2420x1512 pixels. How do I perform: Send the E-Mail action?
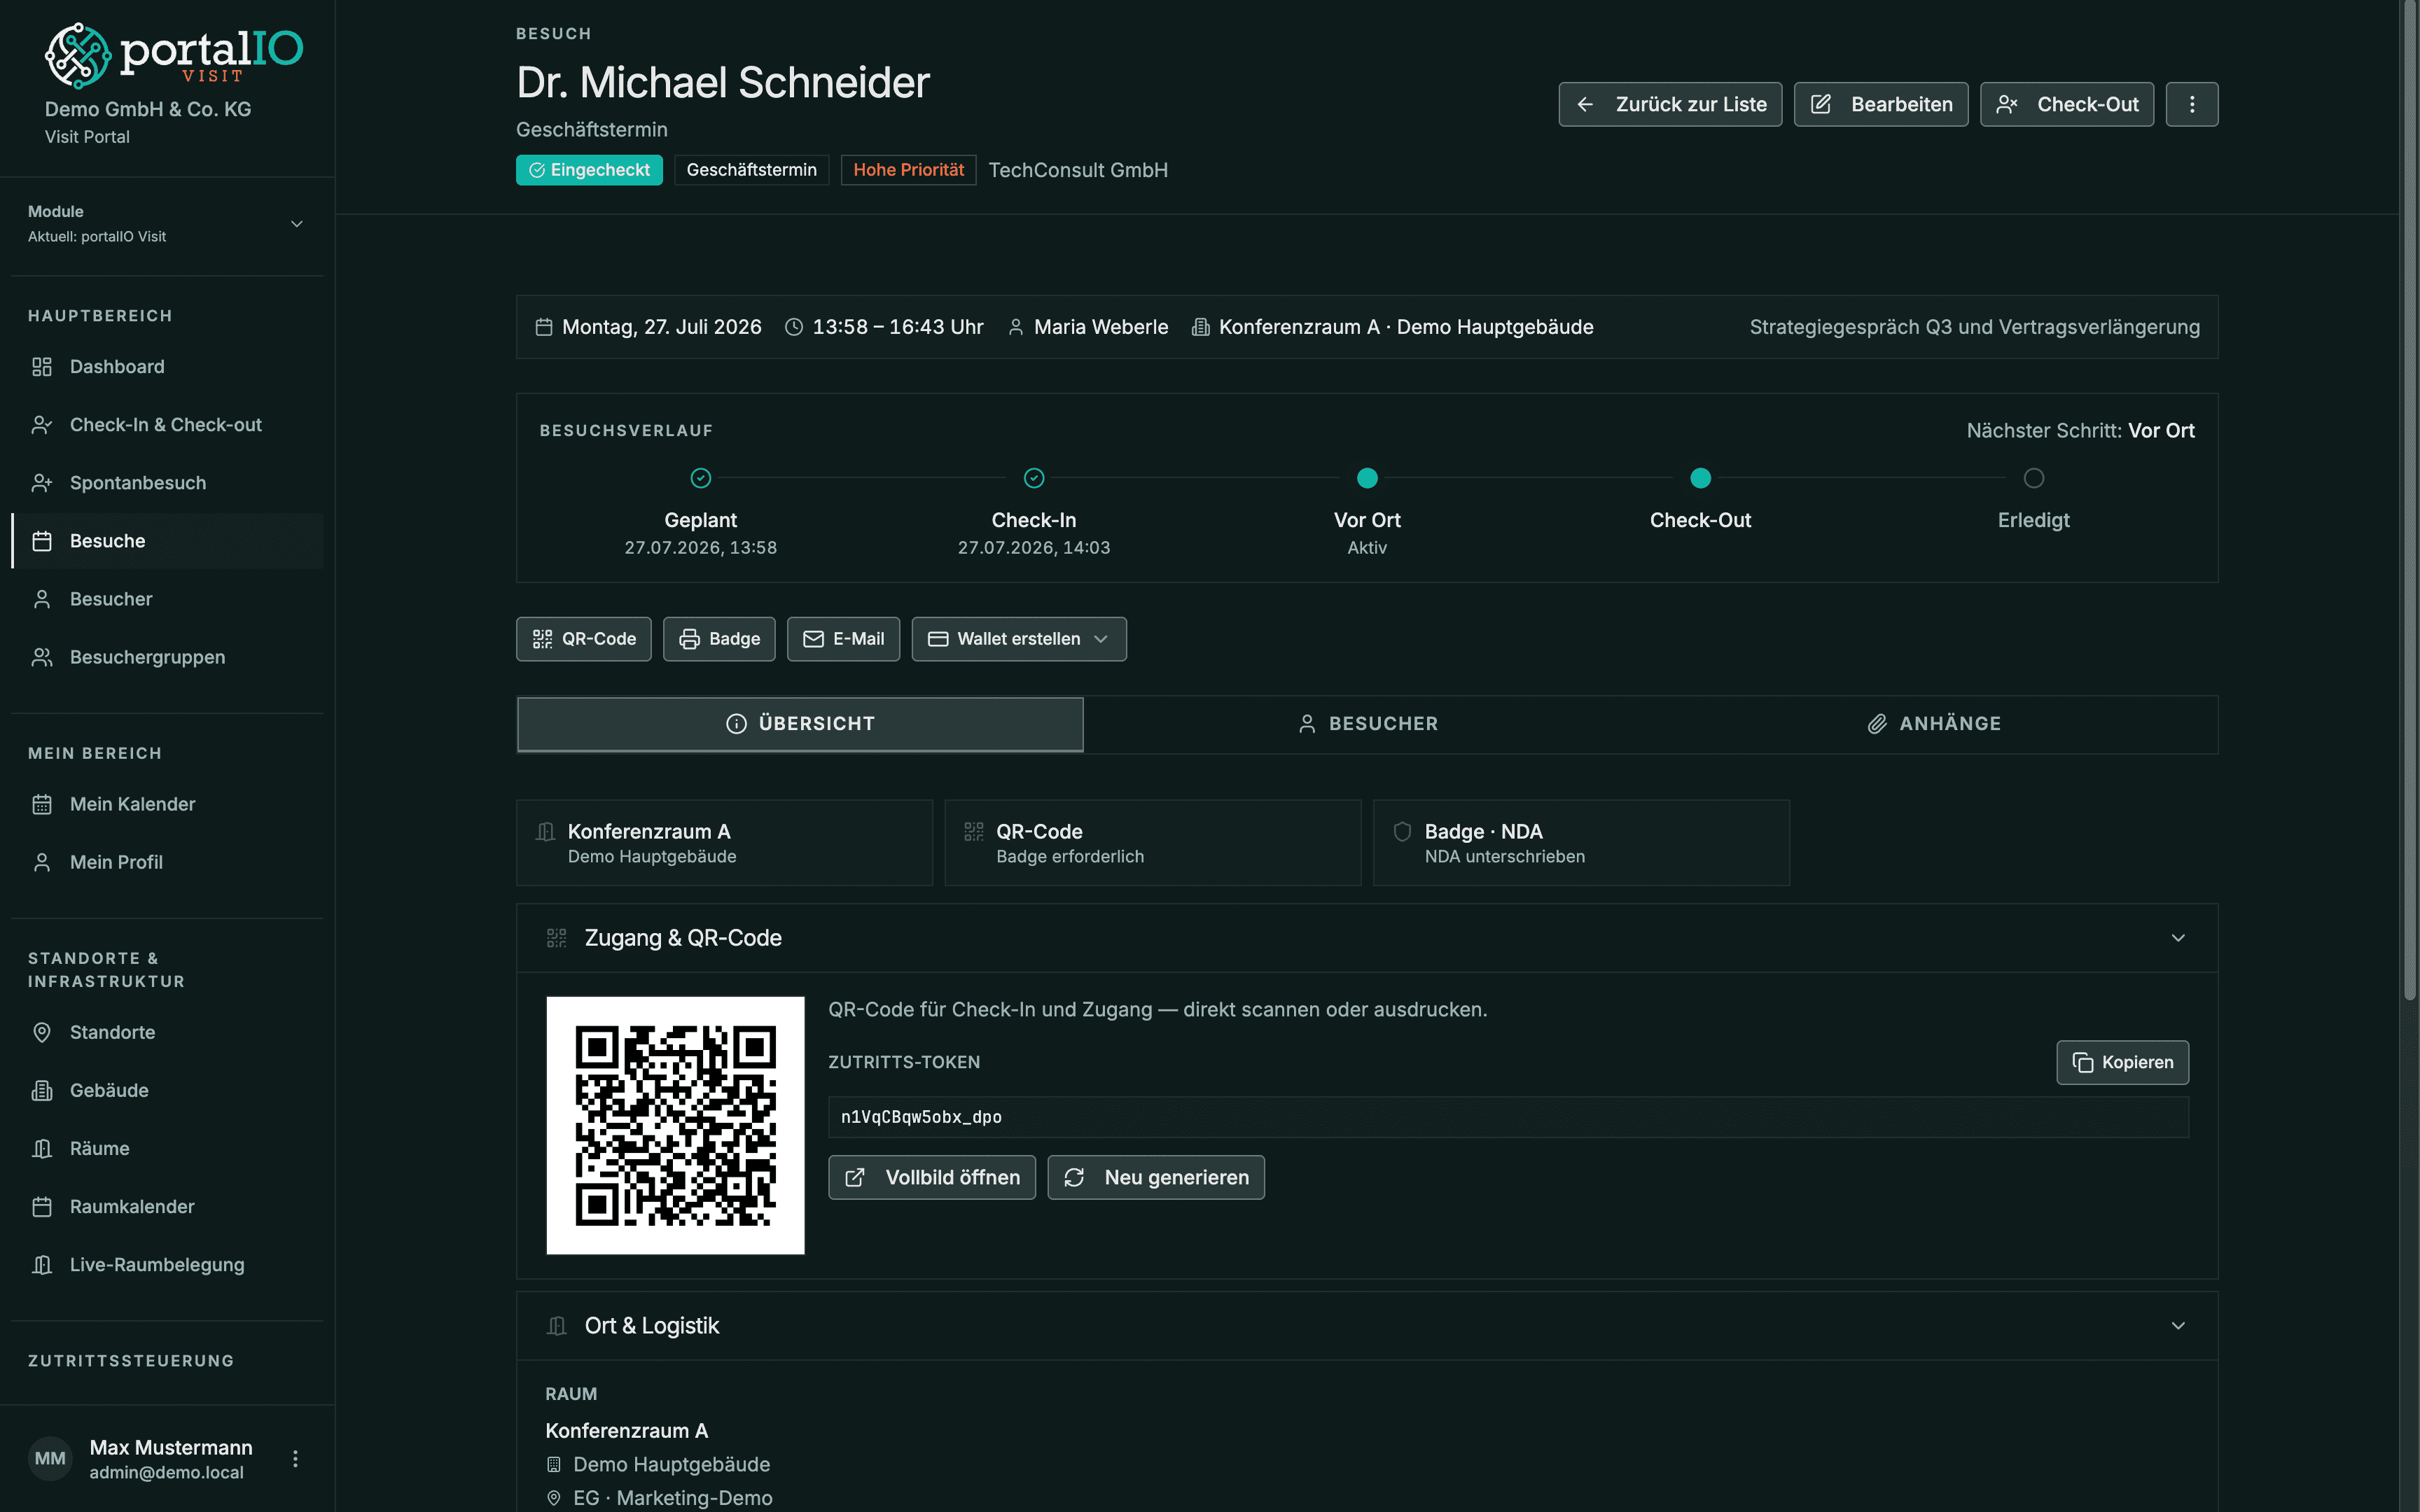coord(843,639)
